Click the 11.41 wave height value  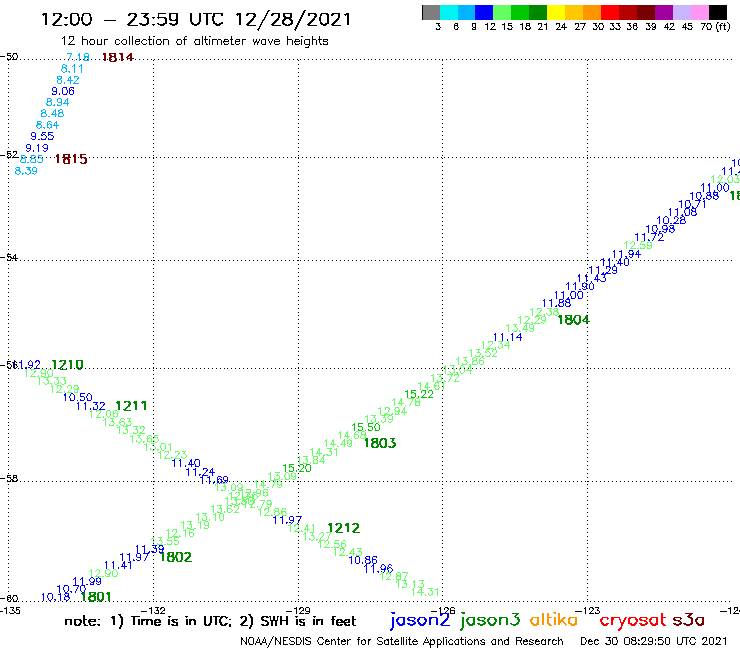tap(118, 565)
